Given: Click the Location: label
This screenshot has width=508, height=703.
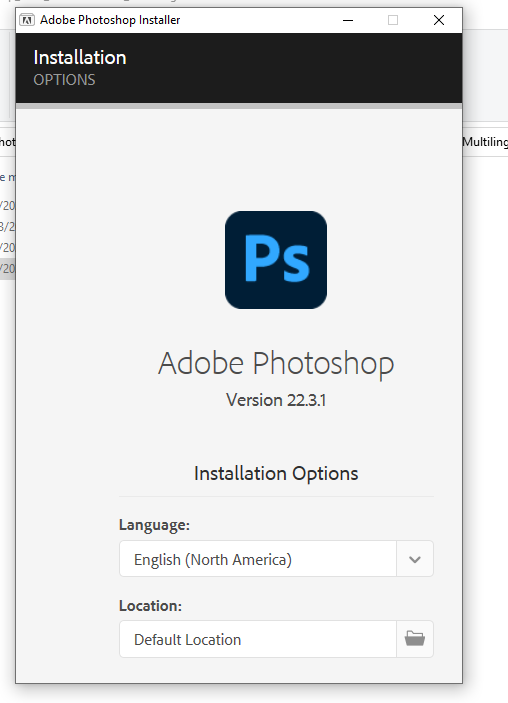Looking at the screenshot, I should coord(150,606).
